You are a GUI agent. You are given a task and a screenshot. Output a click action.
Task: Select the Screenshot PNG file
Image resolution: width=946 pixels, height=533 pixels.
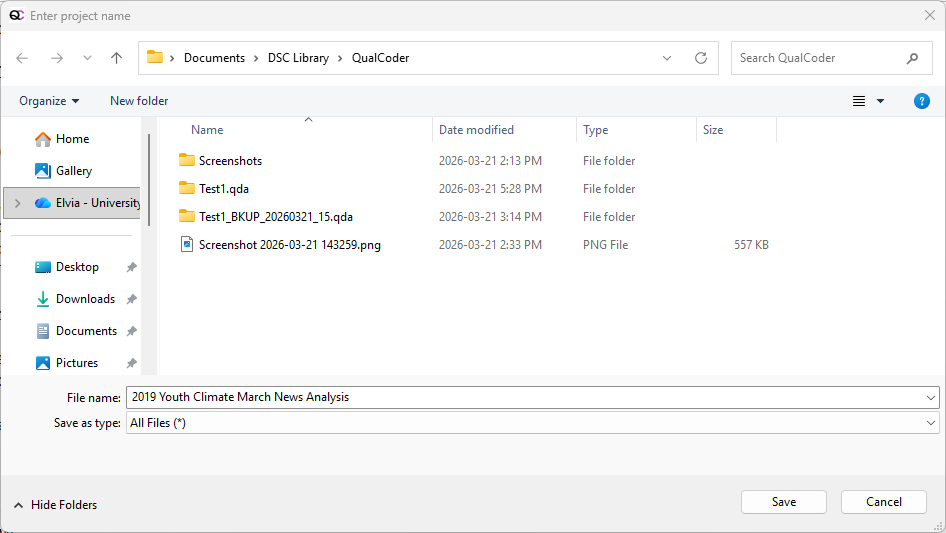point(289,245)
